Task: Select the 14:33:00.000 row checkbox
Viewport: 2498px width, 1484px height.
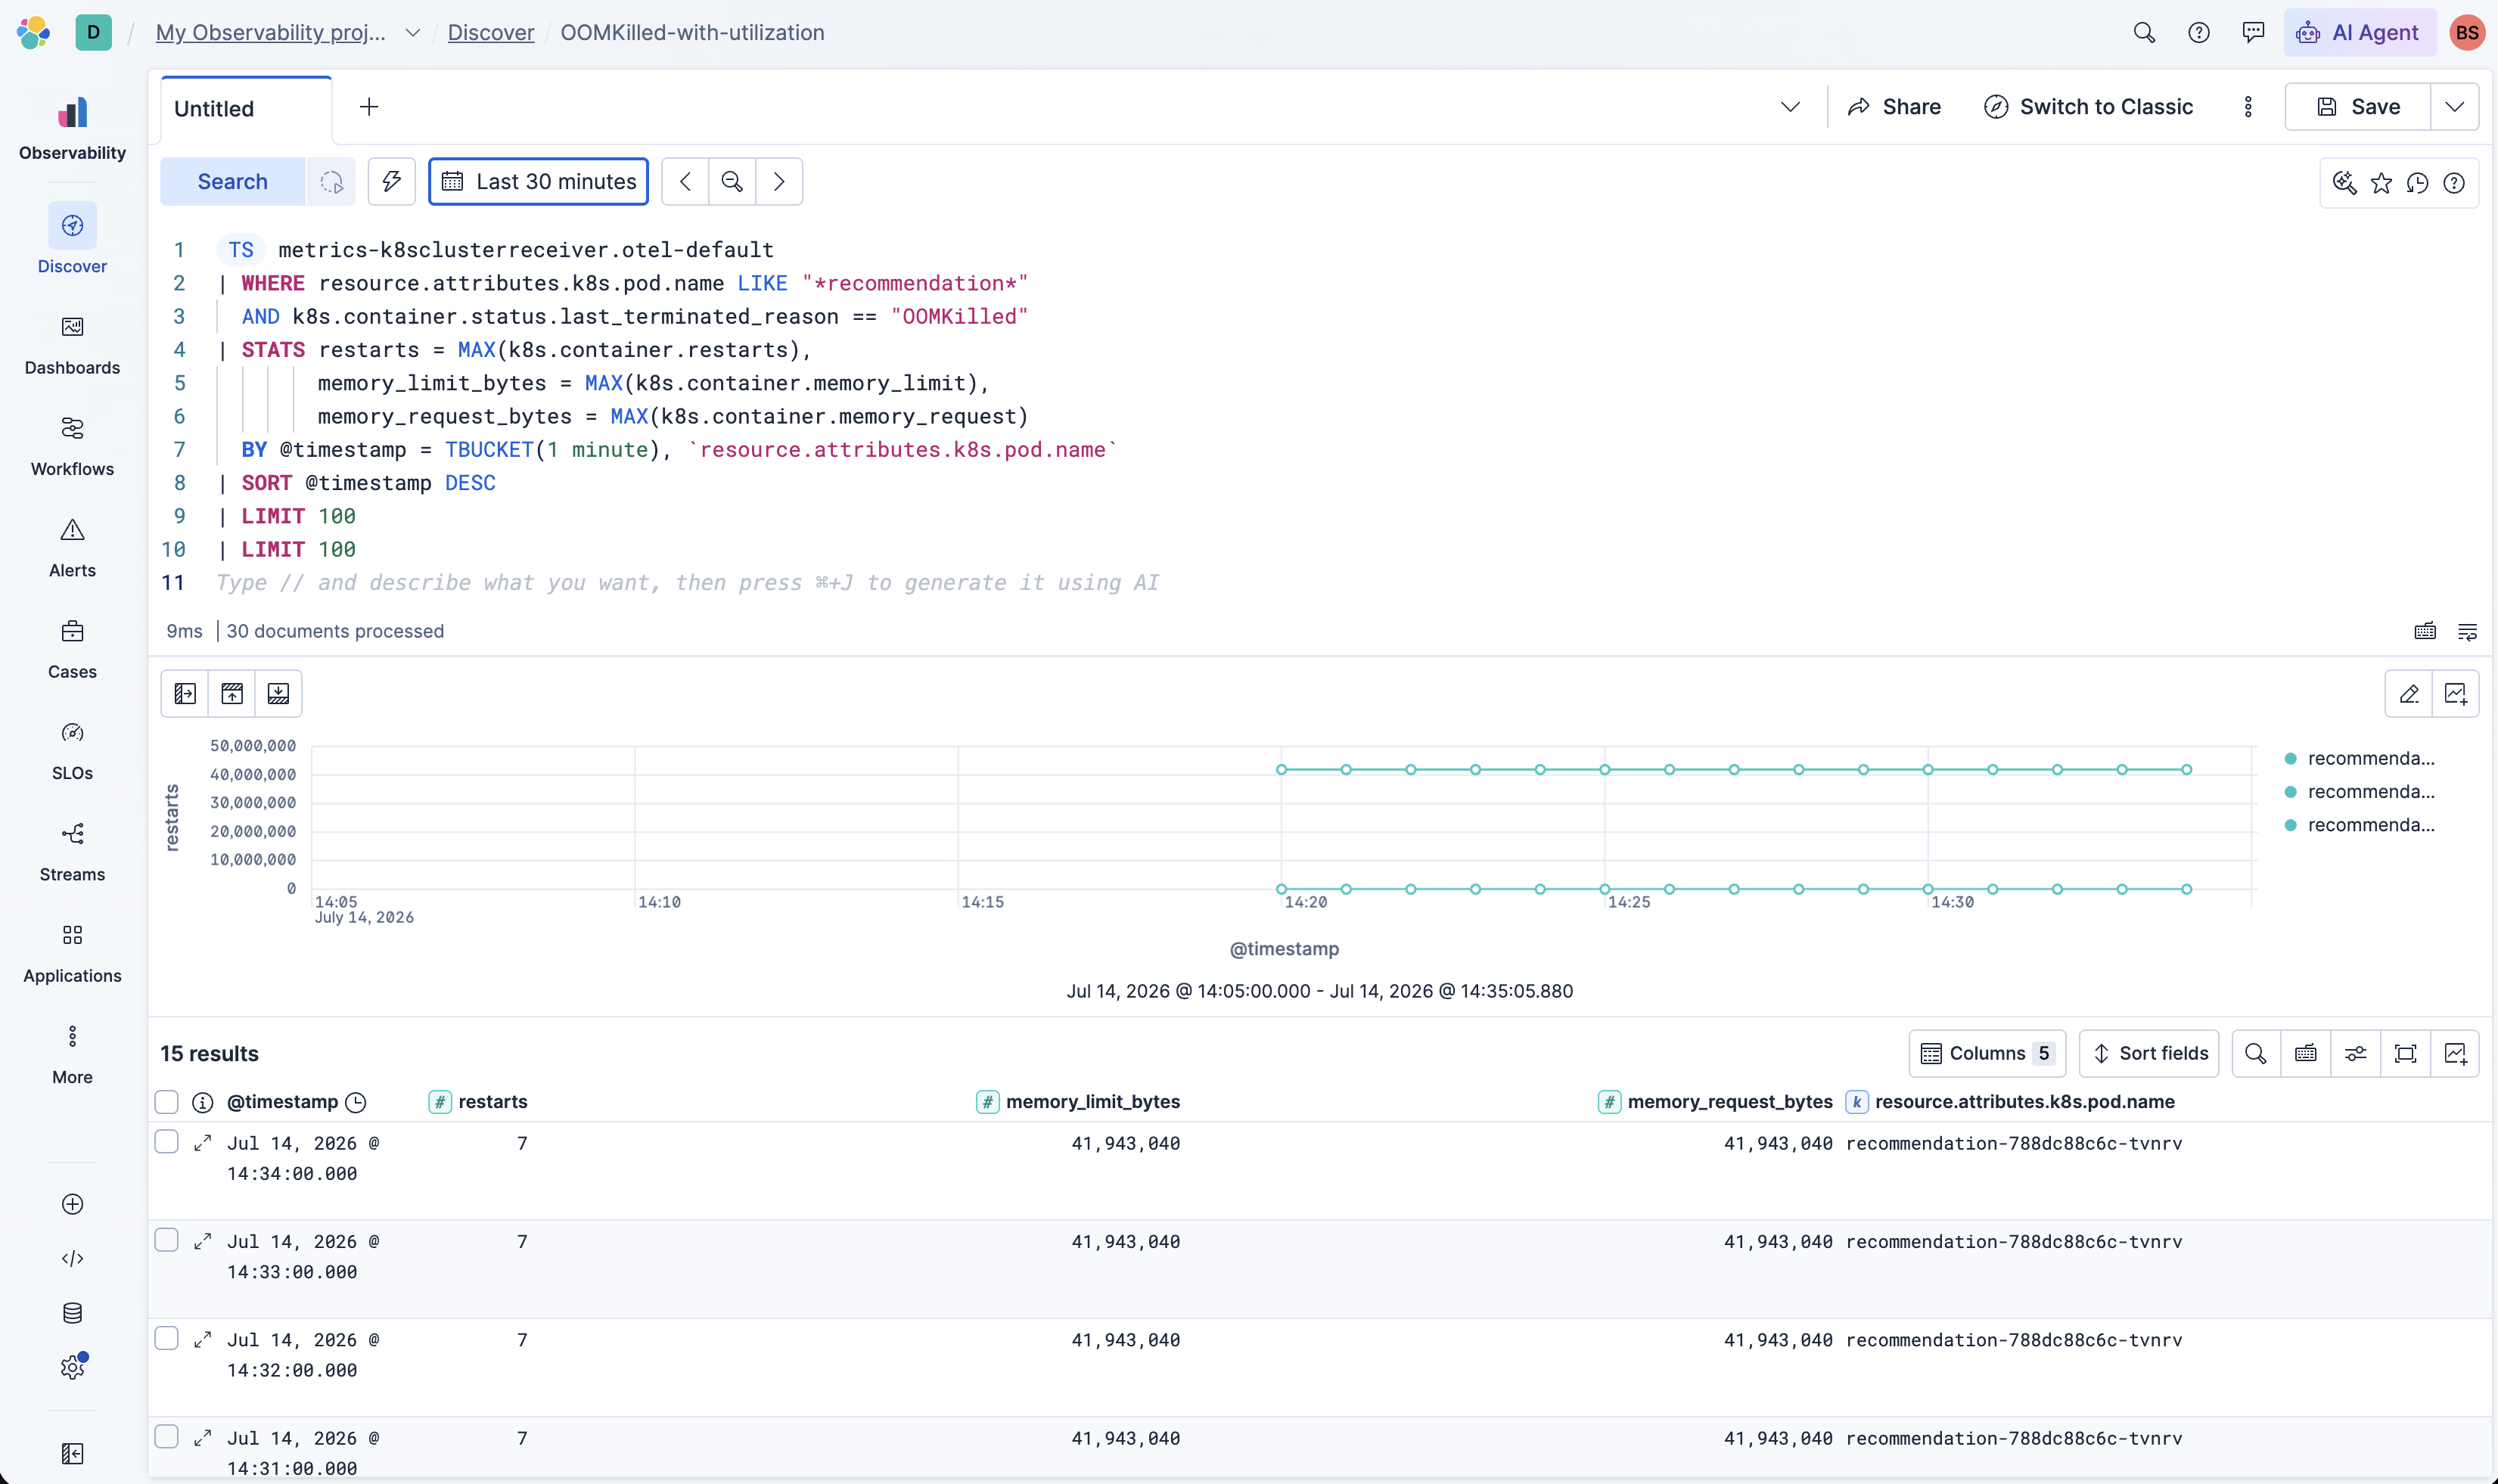Action: (x=167, y=1240)
